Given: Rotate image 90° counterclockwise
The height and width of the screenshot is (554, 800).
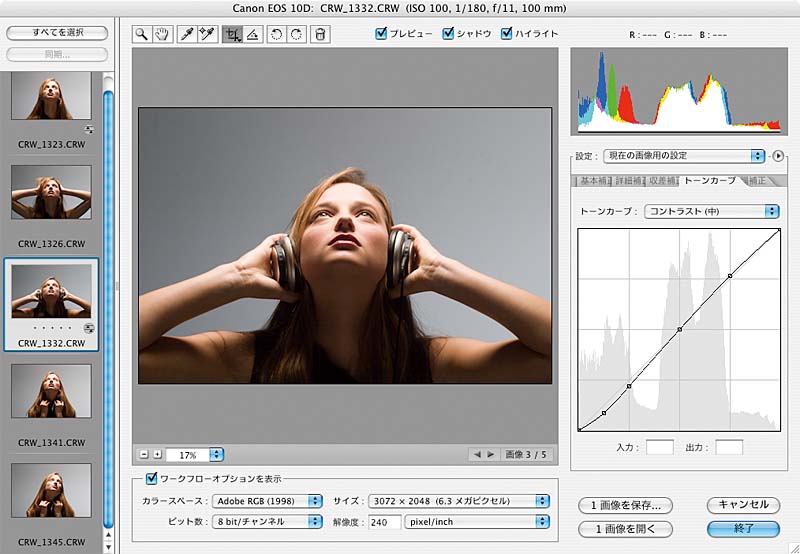Looking at the screenshot, I should click(277, 34).
